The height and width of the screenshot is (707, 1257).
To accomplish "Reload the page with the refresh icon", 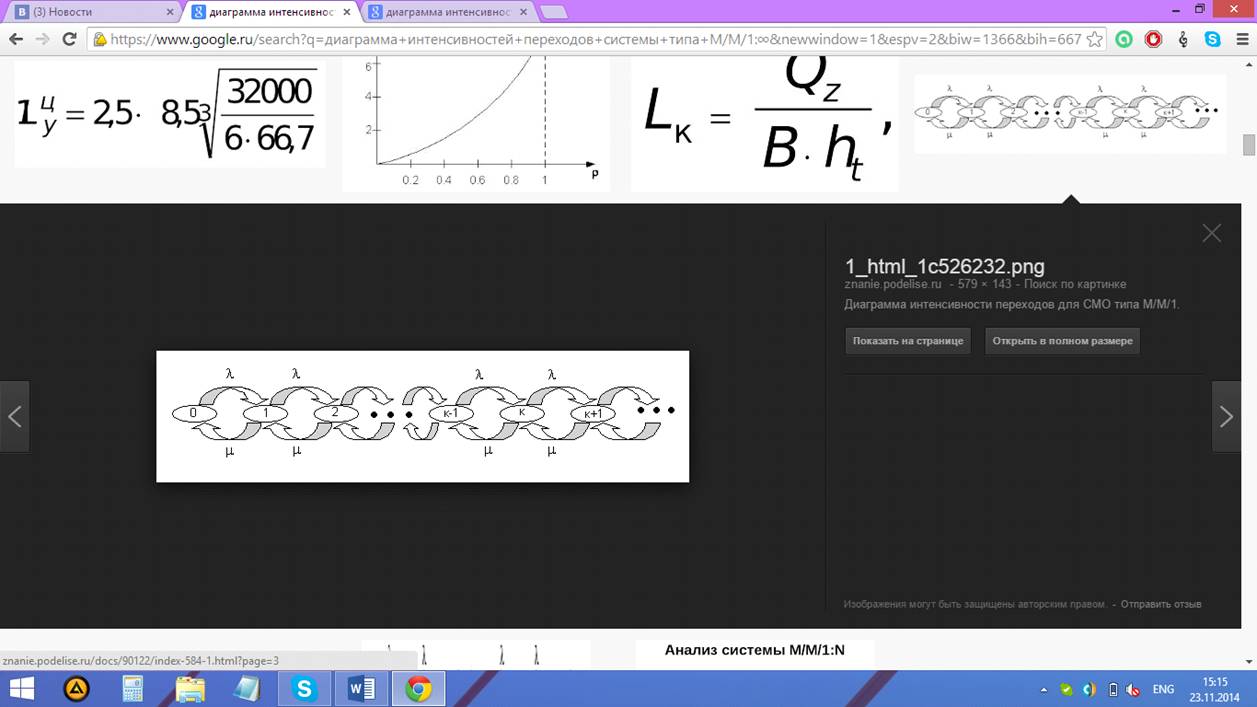I will [69, 39].
